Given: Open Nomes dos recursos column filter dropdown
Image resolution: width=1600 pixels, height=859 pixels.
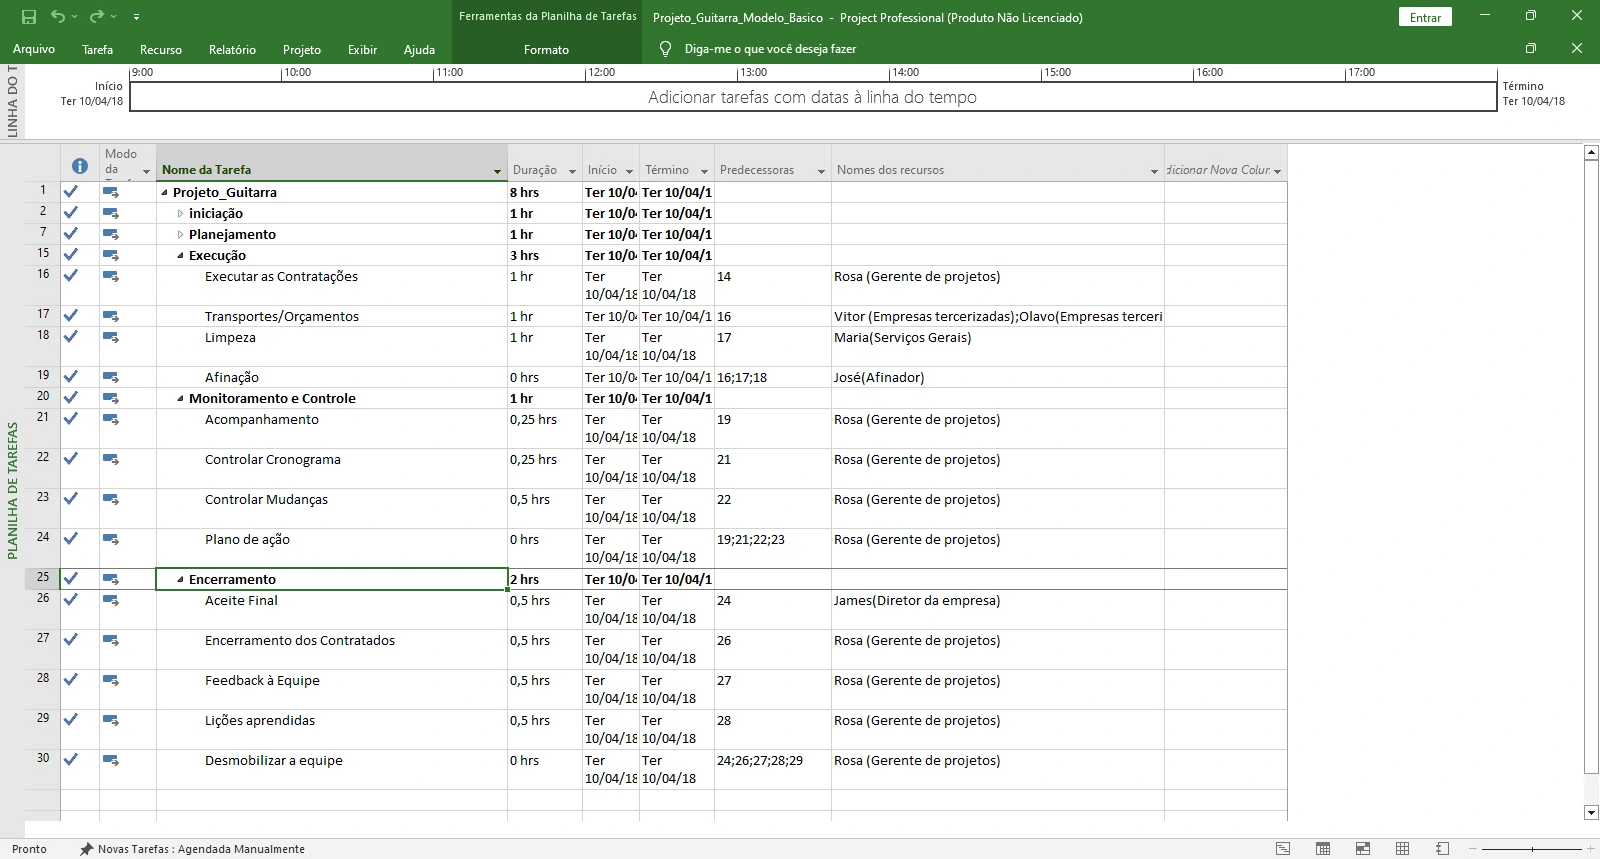Looking at the screenshot, I should 1153,171.
